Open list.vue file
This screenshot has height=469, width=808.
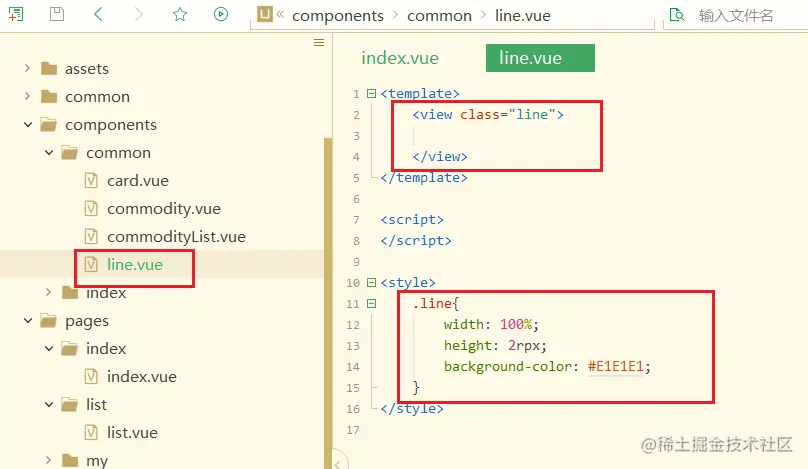(132, 432)
